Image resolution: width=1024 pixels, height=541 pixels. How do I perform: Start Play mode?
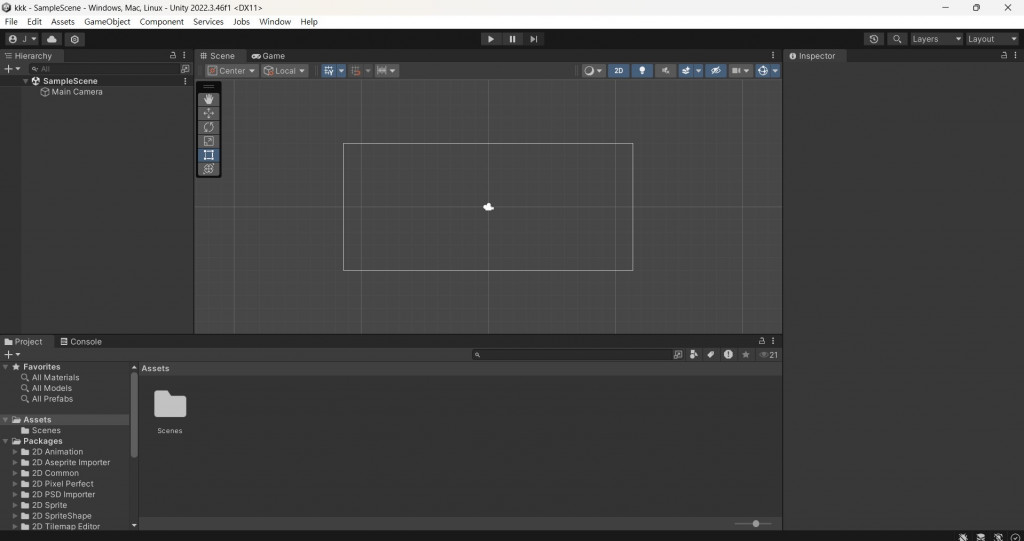[490, 39]
